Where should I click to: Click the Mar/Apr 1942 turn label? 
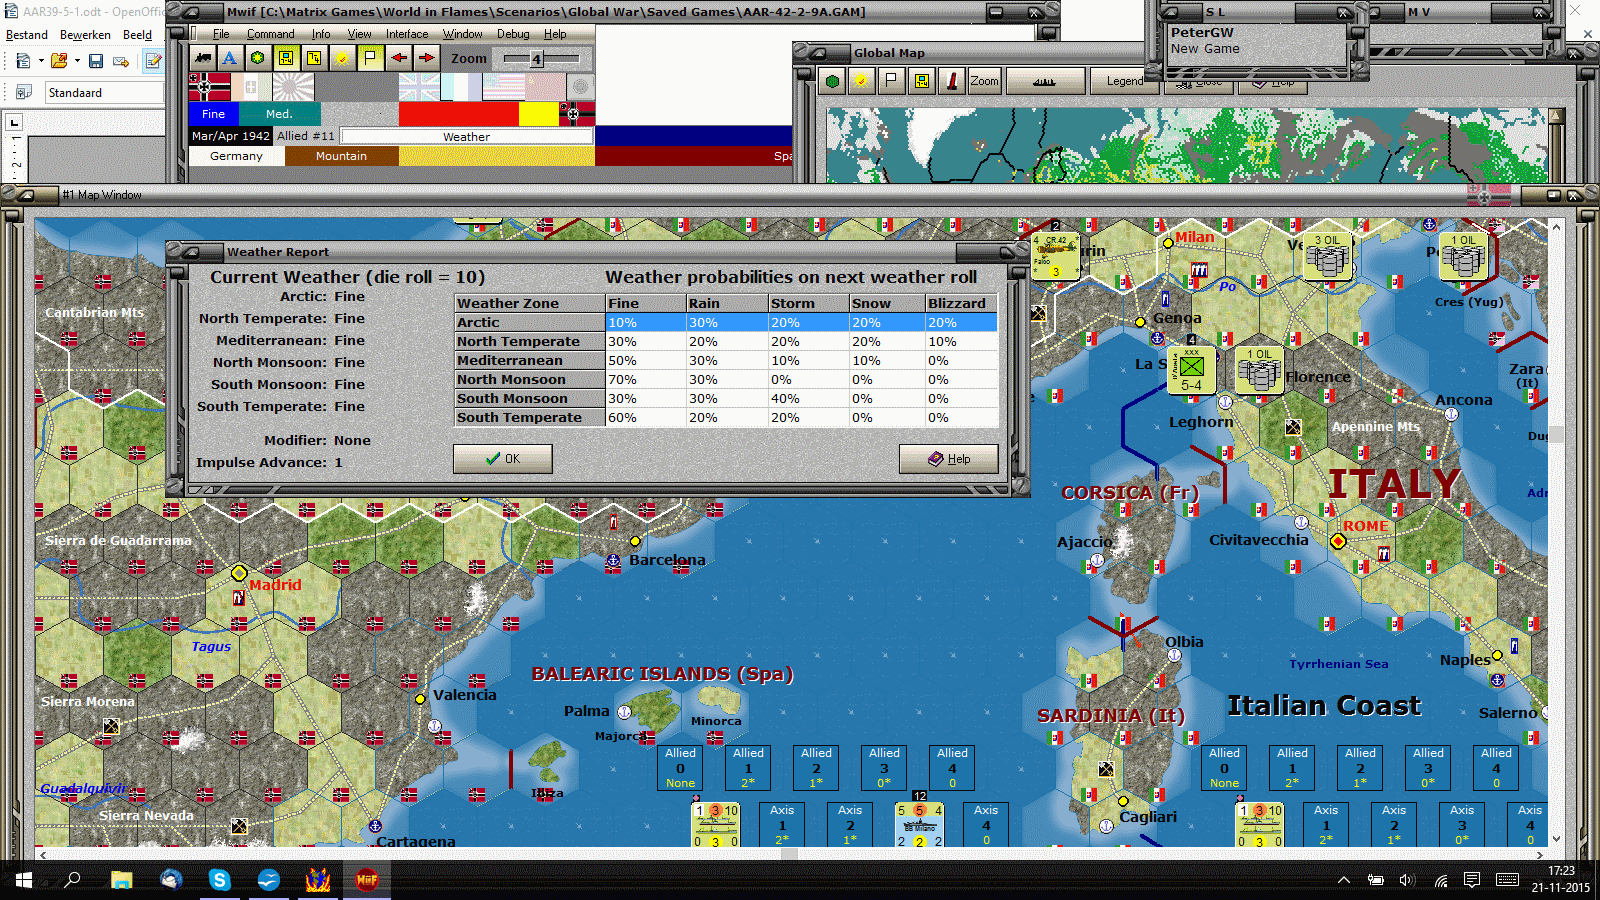tap(231, 136)
